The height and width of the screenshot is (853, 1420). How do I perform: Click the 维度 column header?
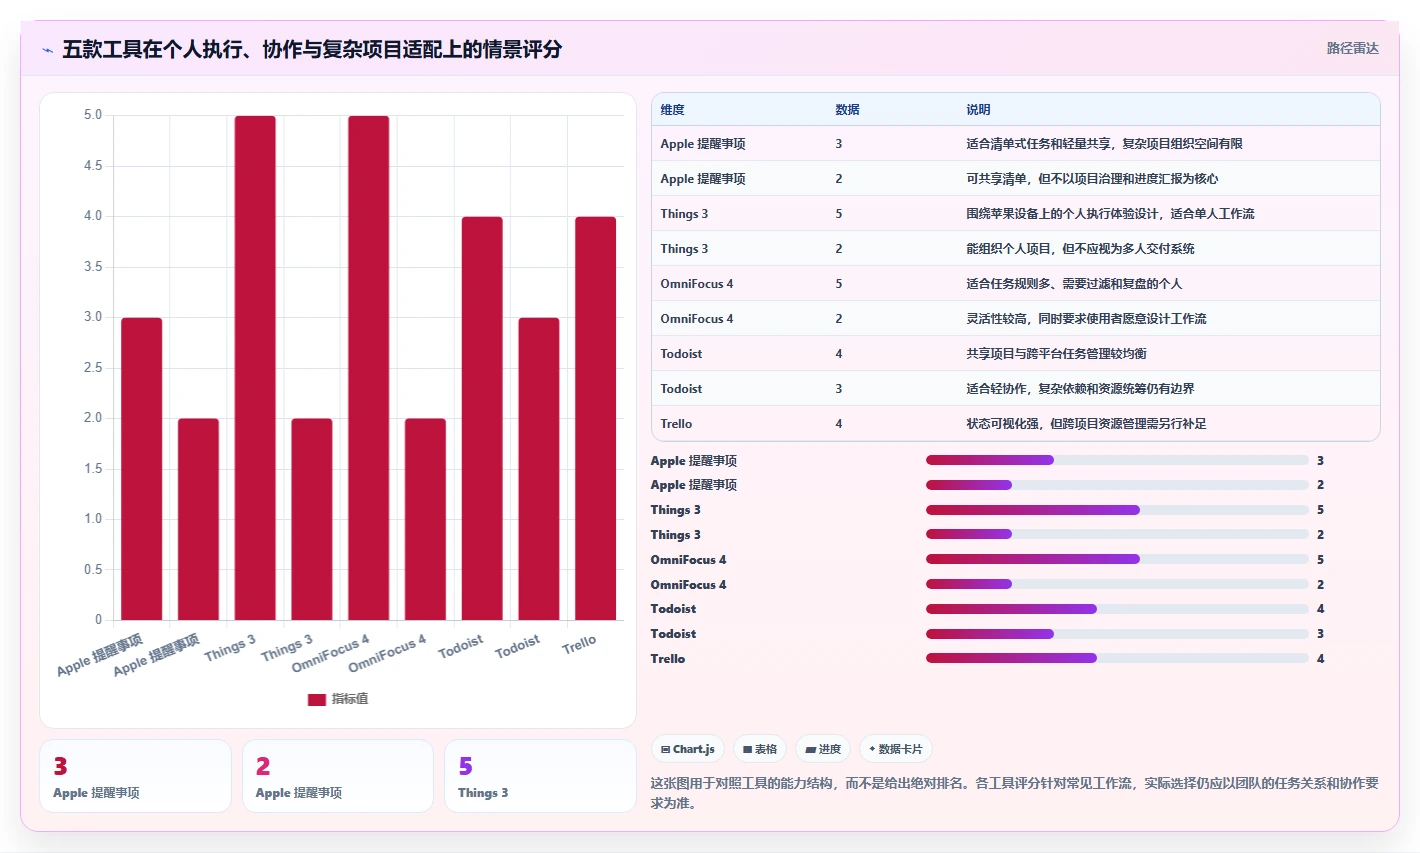coord(672,110)
